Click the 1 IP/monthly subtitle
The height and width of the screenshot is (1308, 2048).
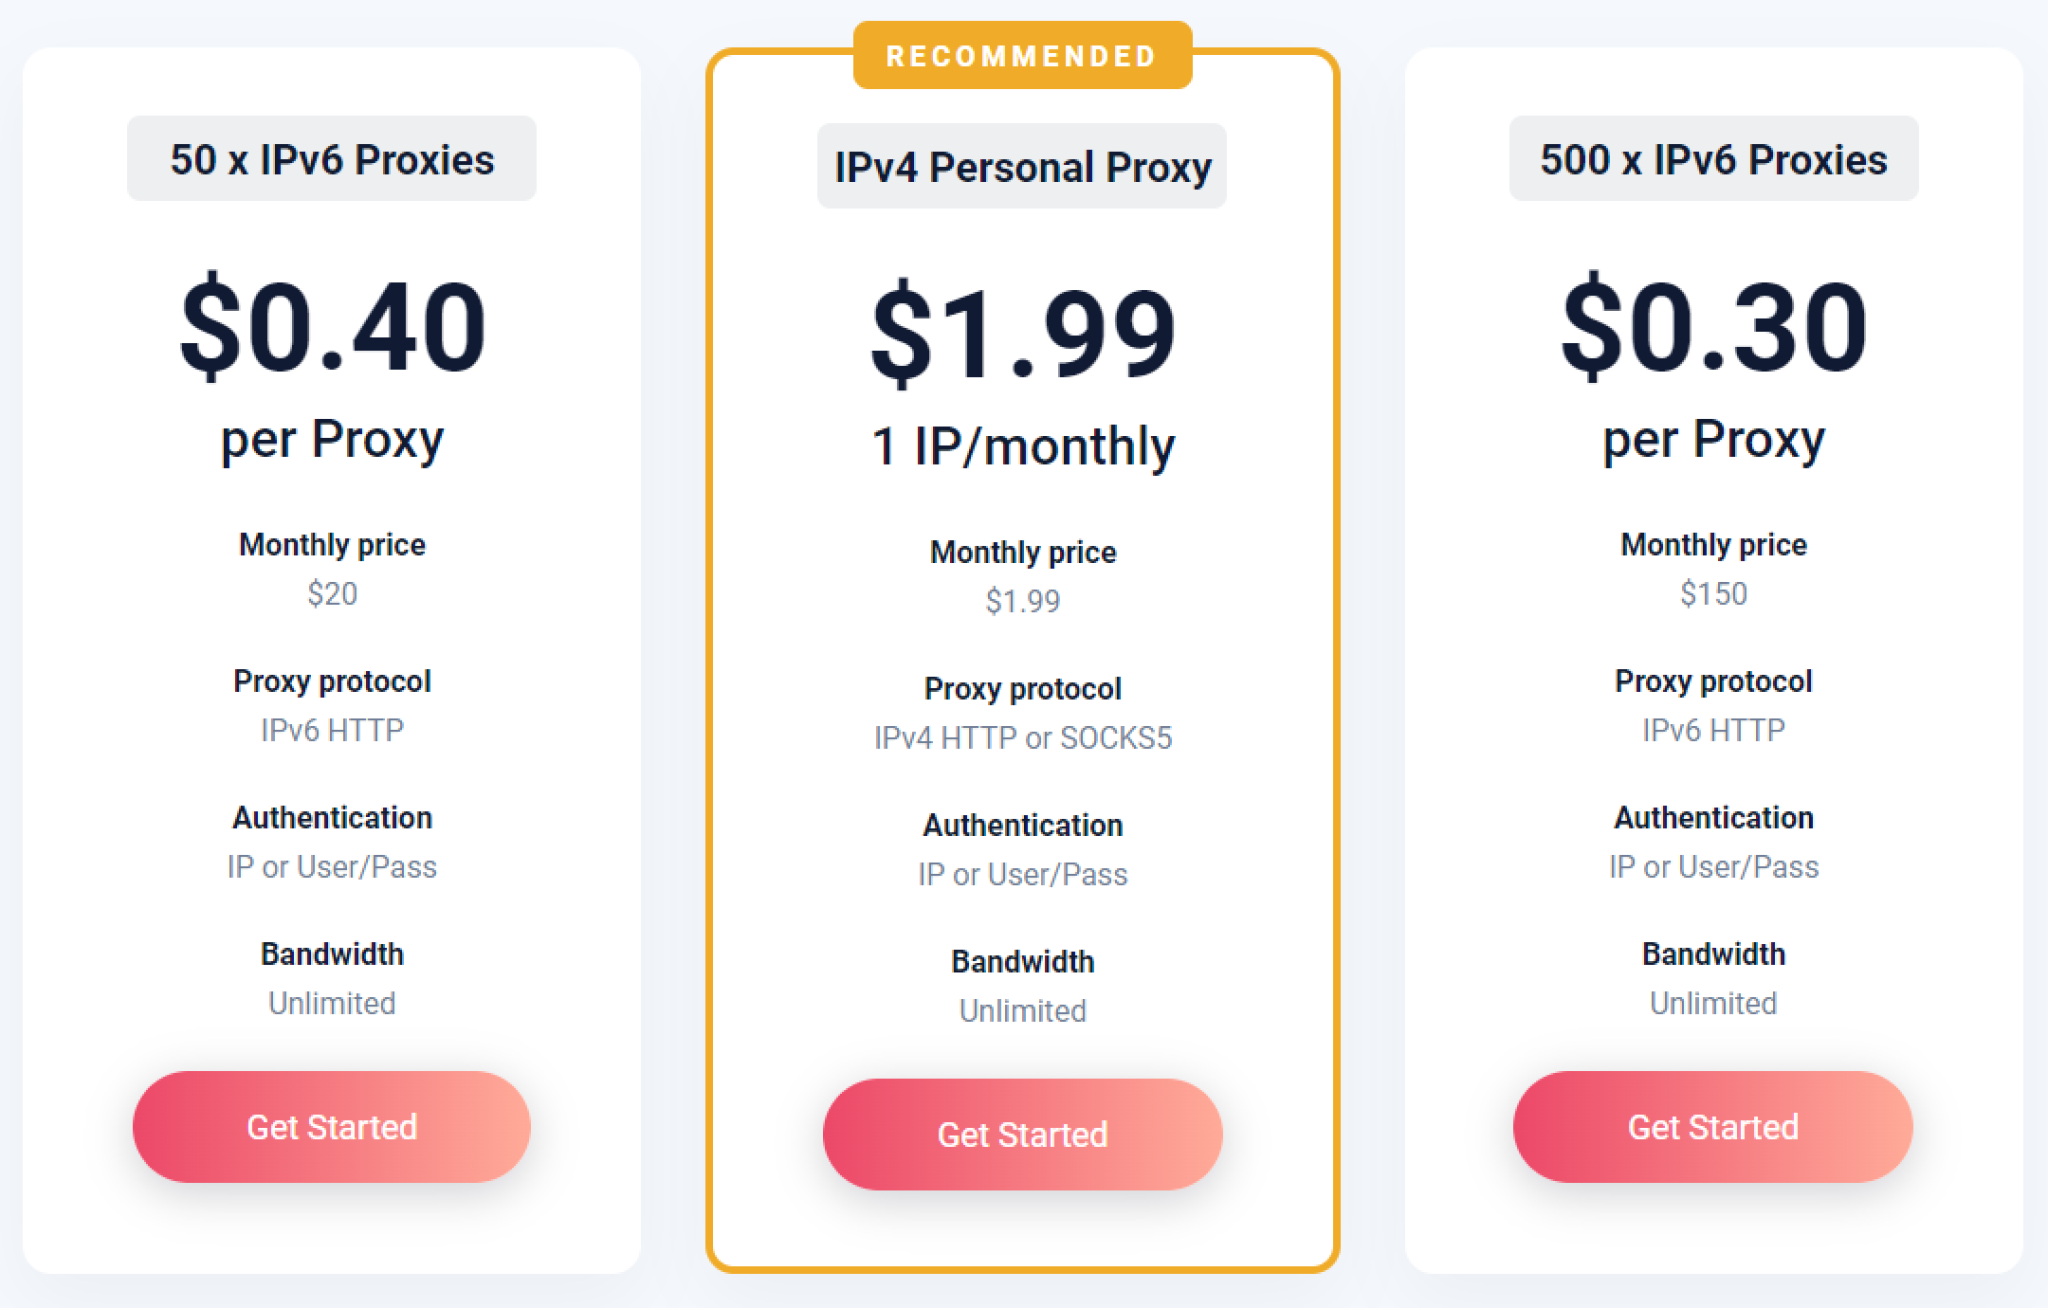pyautogui.click(x=1022, y=446)
